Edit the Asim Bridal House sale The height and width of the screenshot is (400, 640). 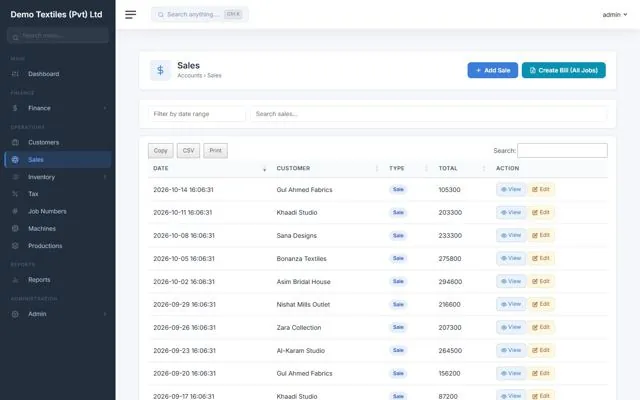(541, 281)
